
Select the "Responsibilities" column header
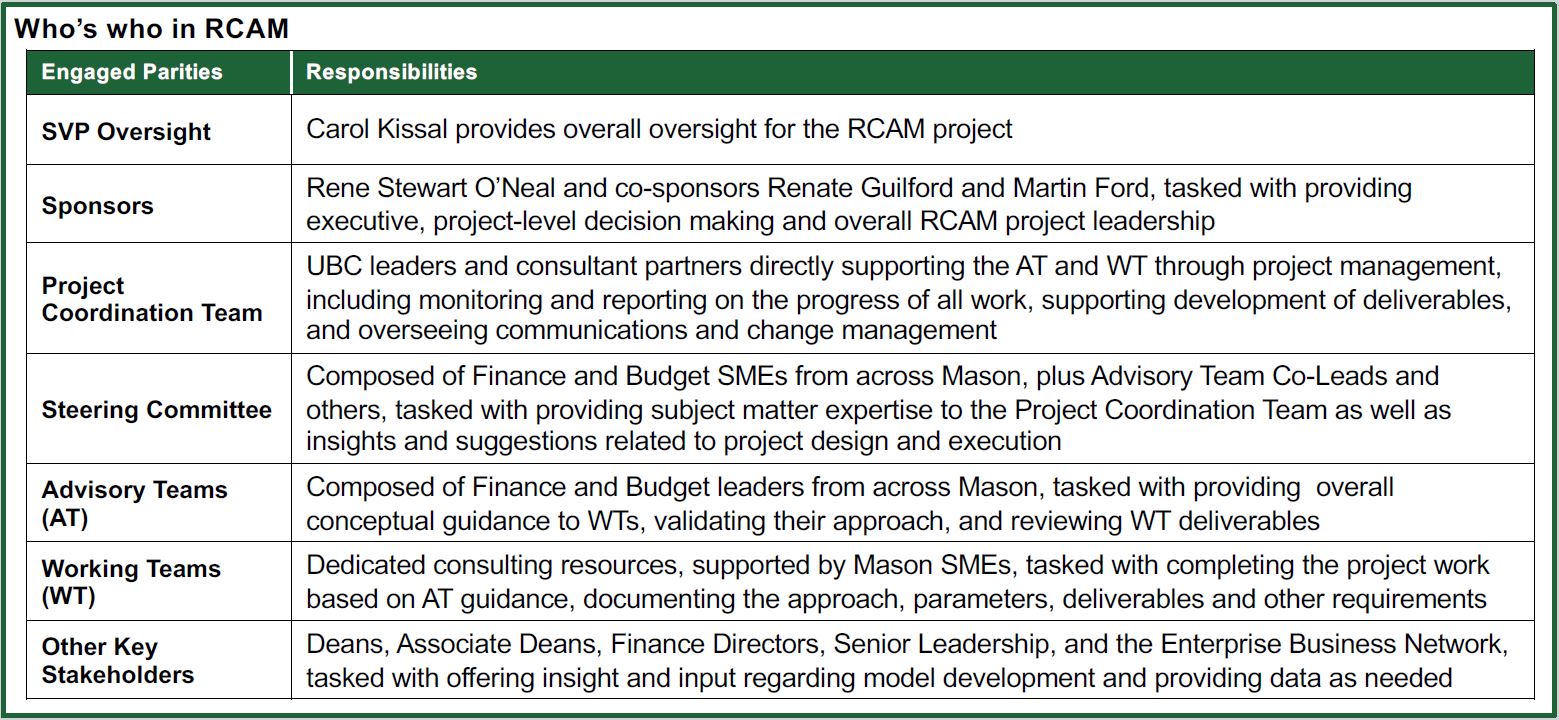391,72
